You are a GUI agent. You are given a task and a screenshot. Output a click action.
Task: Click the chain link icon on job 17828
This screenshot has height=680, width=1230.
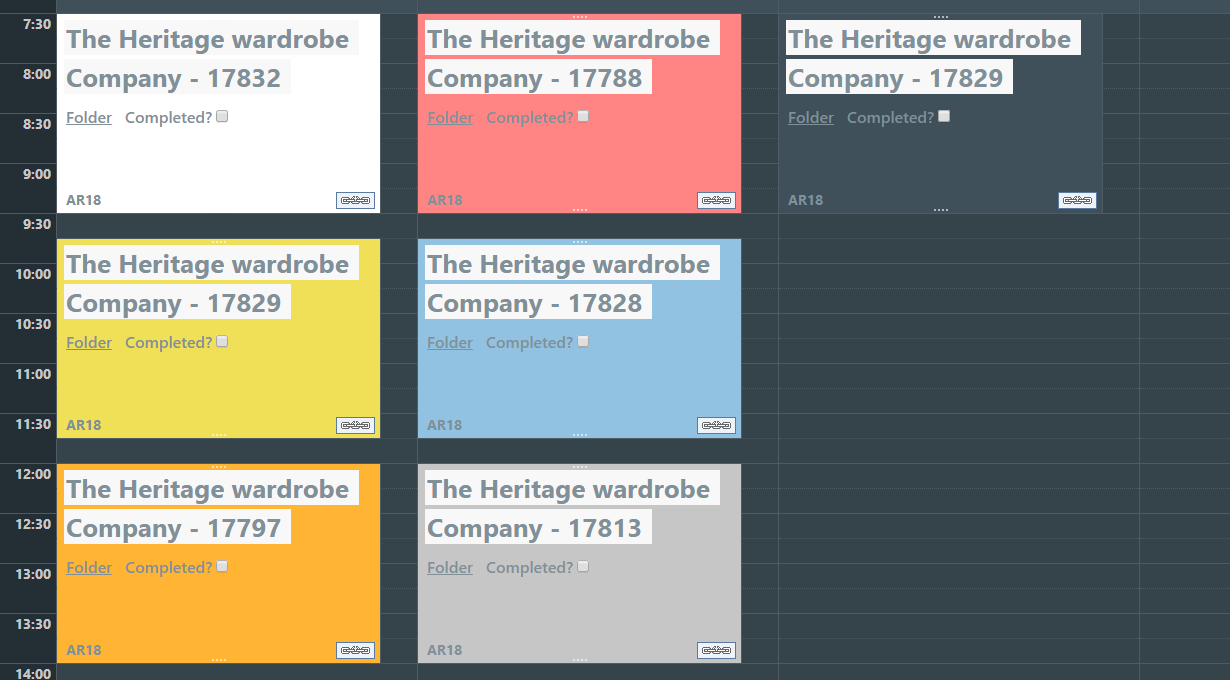coord(716,425)
